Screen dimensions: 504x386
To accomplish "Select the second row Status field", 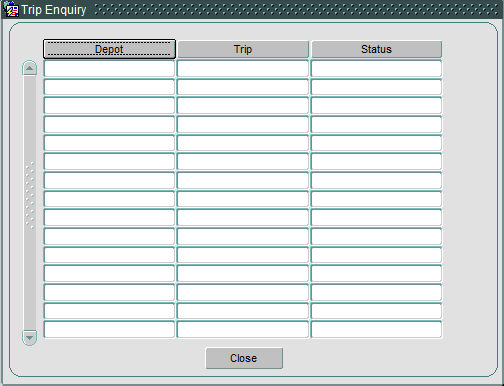I will point(377,87).
